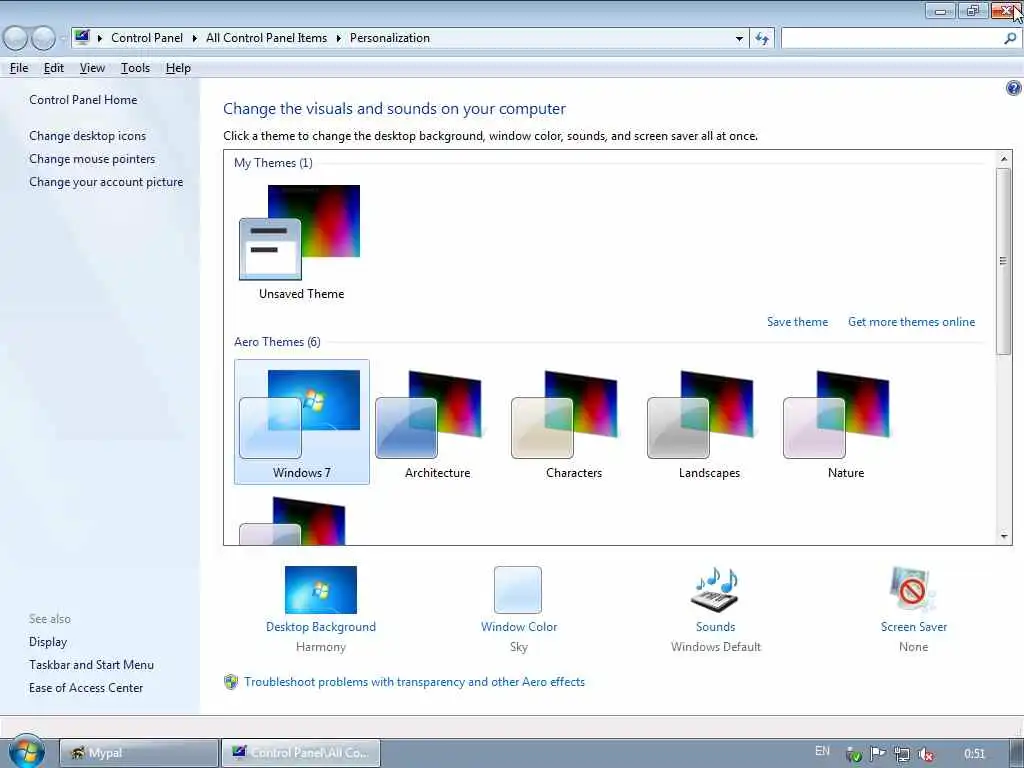This screenshot has width=1024, height=768.
Task: Click the Back navigation button
Action: (x=16, y=39)
